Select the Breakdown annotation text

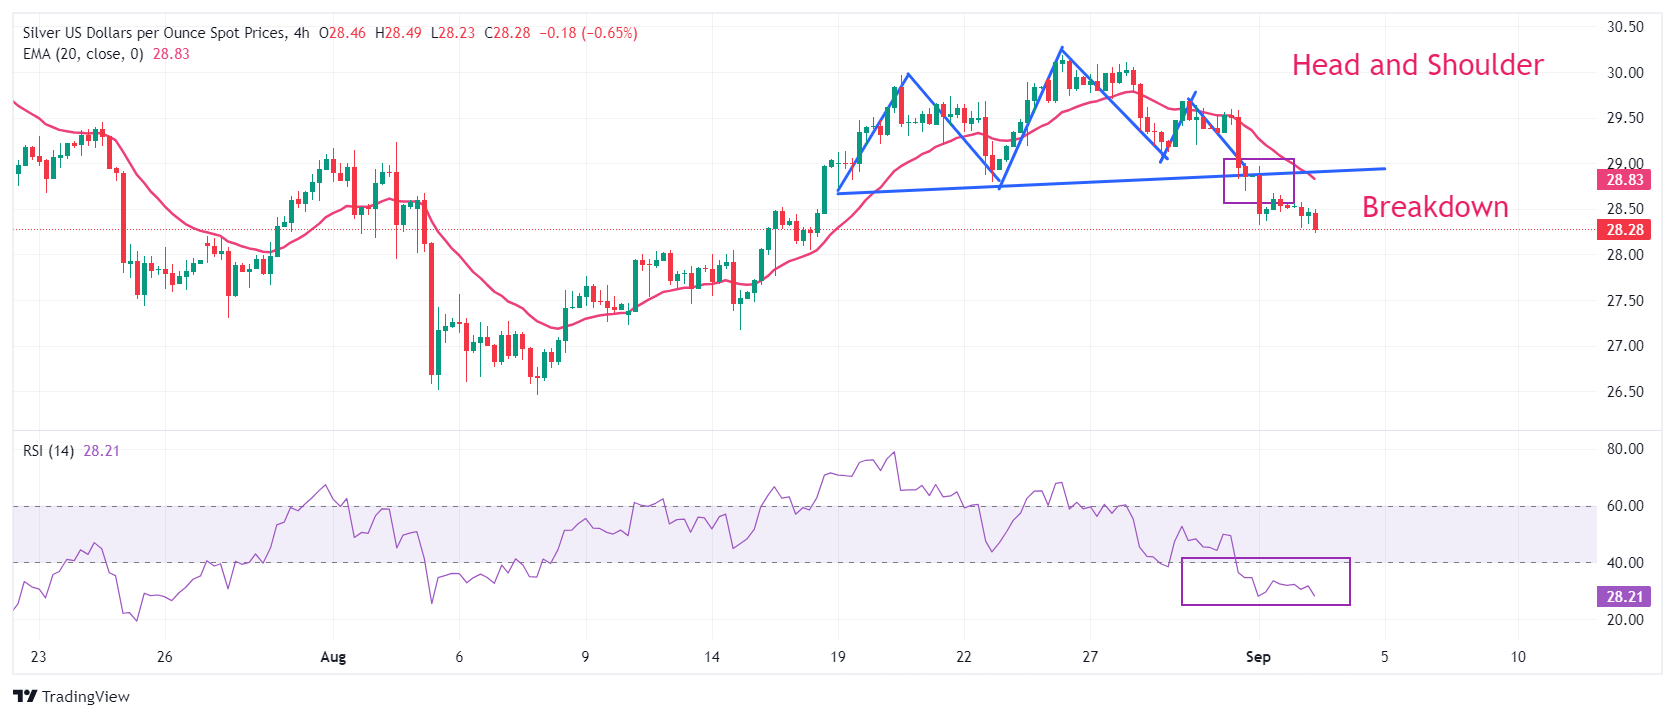click(1435, 207)
